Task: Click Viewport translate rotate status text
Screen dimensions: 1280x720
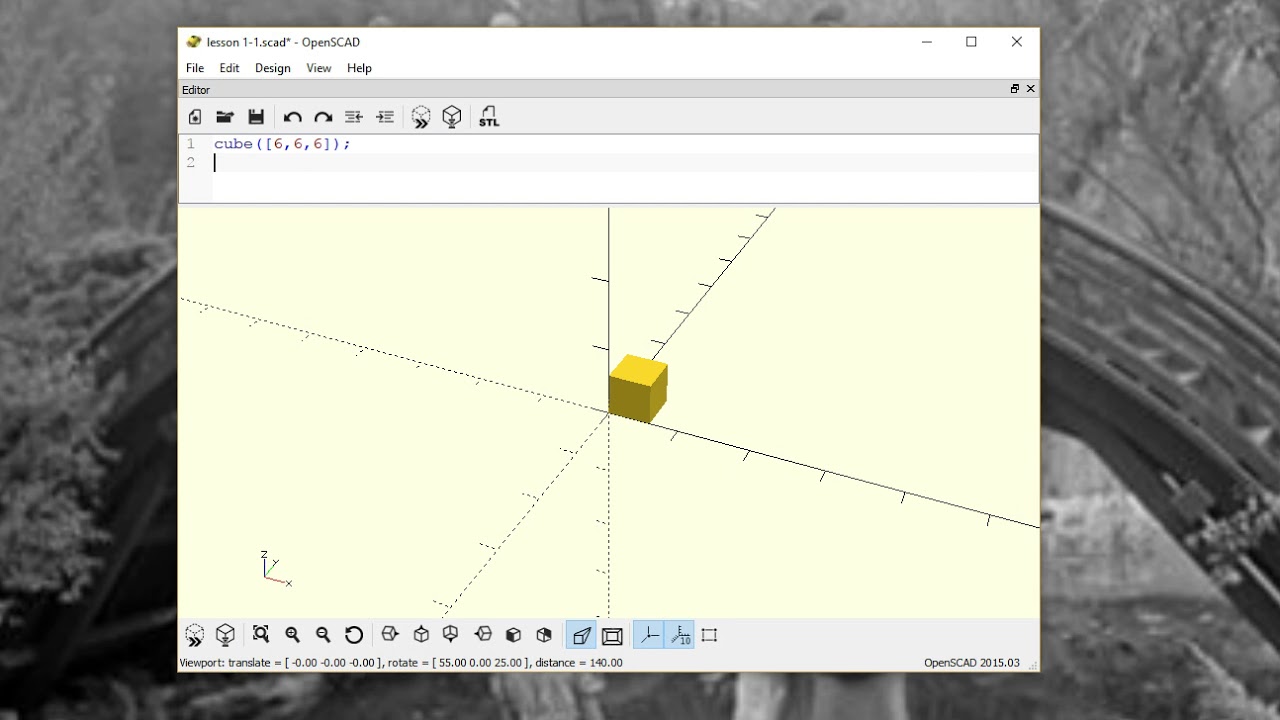Action: (401, 663)
